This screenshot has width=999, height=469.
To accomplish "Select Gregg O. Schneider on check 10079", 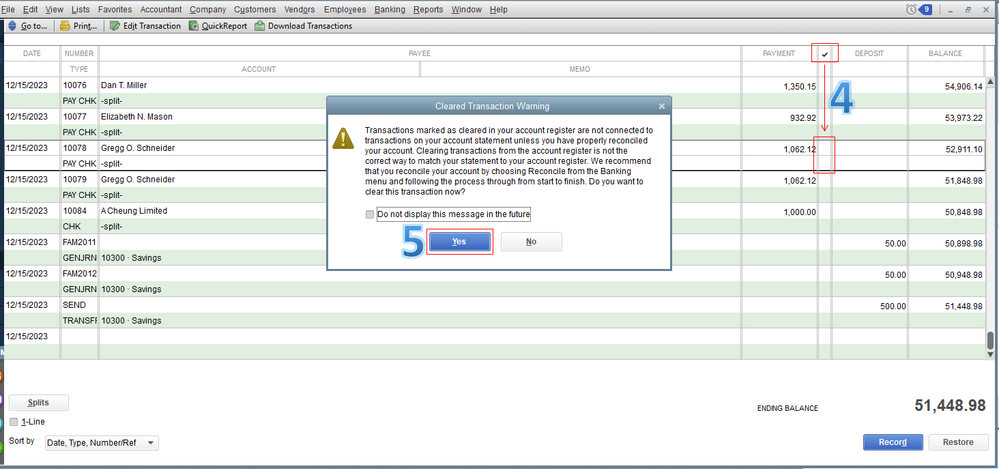I will tap(138, 180).
